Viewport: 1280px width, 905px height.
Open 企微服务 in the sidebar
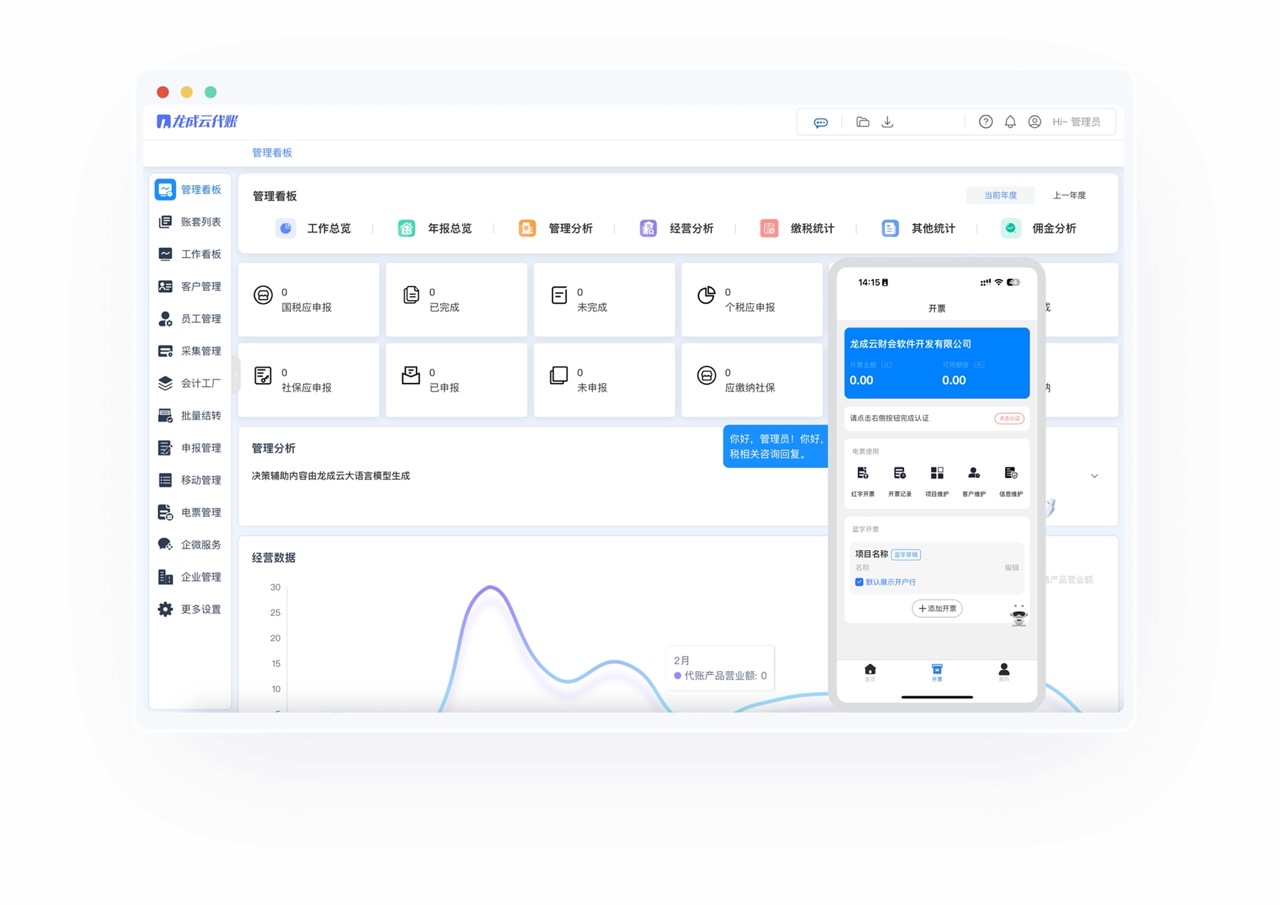pyautogui.click(x=190, y=545)
